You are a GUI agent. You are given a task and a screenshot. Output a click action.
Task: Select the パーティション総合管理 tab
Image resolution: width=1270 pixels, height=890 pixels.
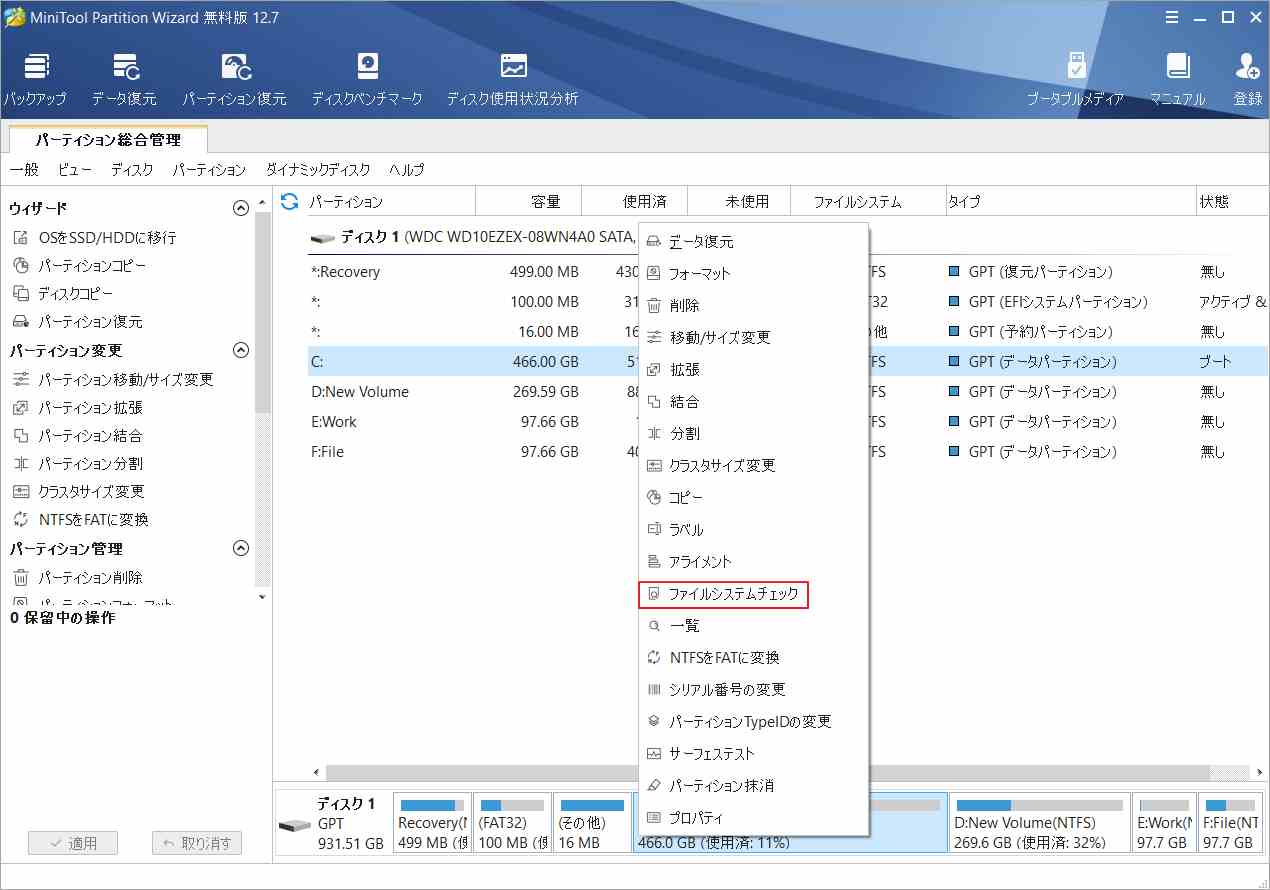[108, 140]
